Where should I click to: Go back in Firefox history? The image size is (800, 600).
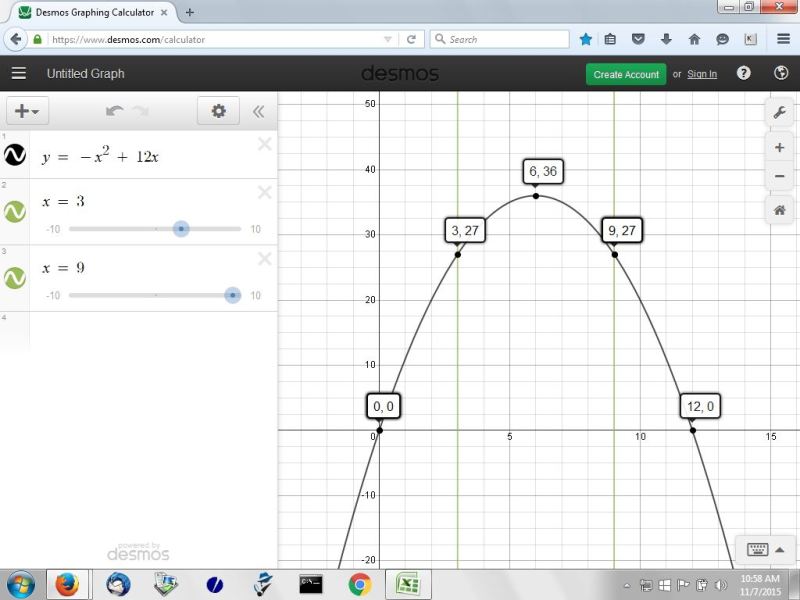pyautogui.click(x=16, y=39)
